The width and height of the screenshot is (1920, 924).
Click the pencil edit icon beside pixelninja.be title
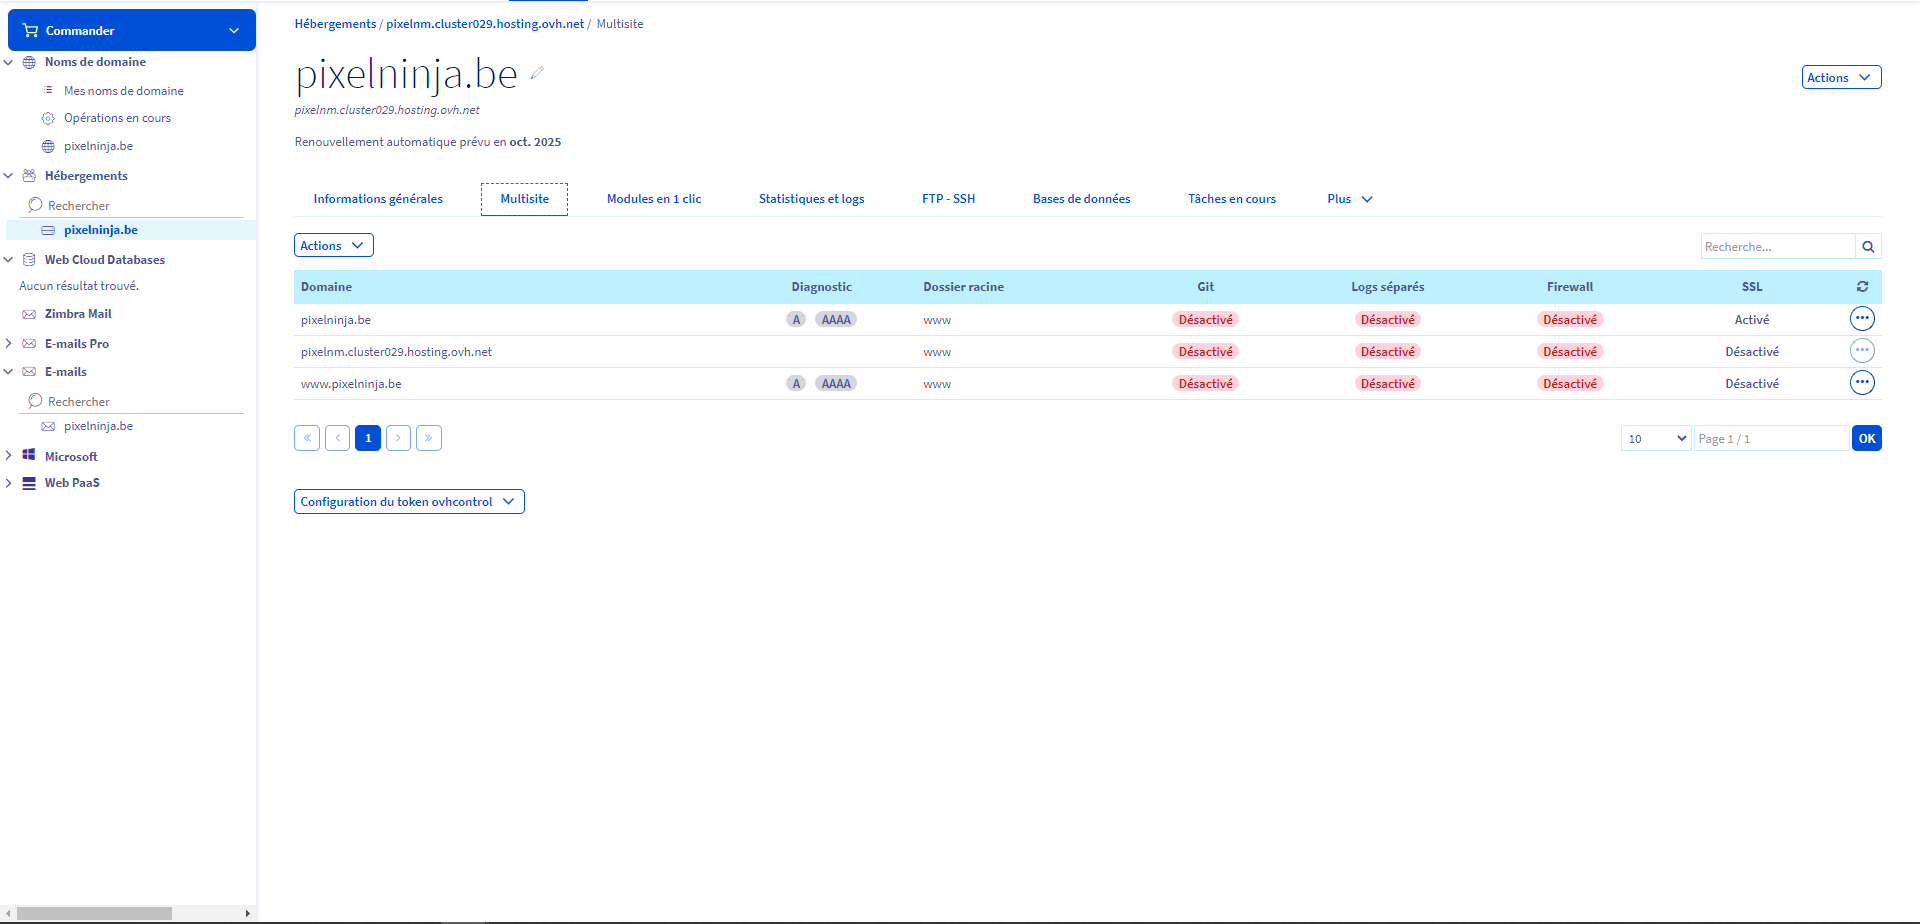tap(537, 73)
